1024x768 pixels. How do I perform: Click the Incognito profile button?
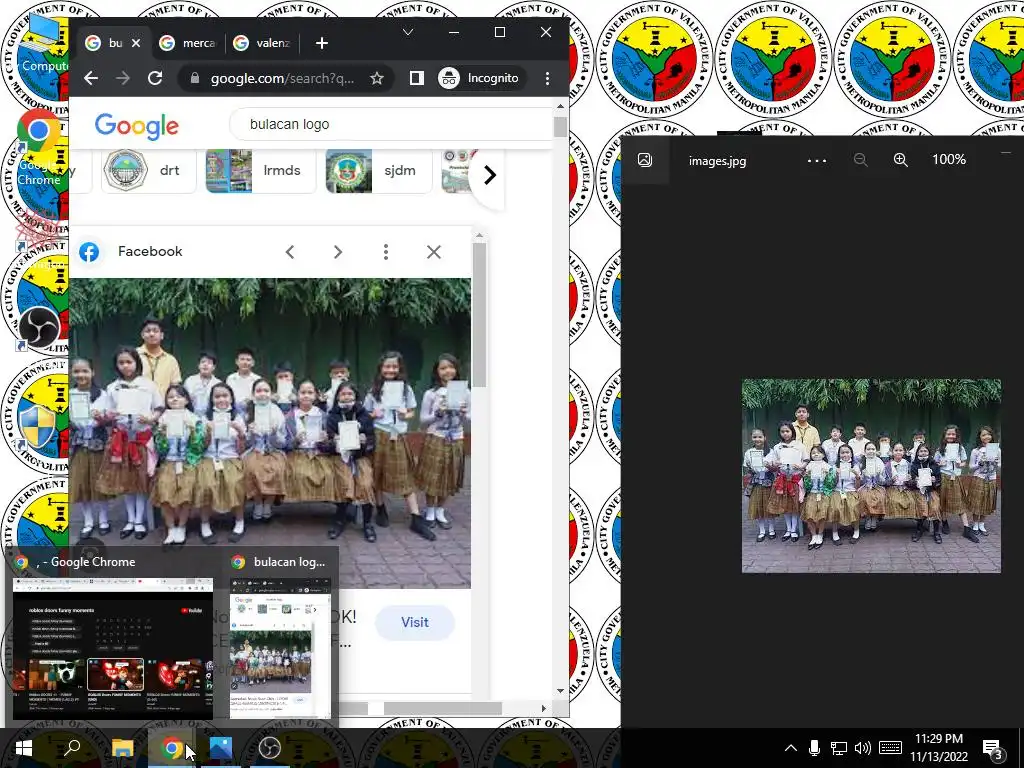tap(480, 78)
